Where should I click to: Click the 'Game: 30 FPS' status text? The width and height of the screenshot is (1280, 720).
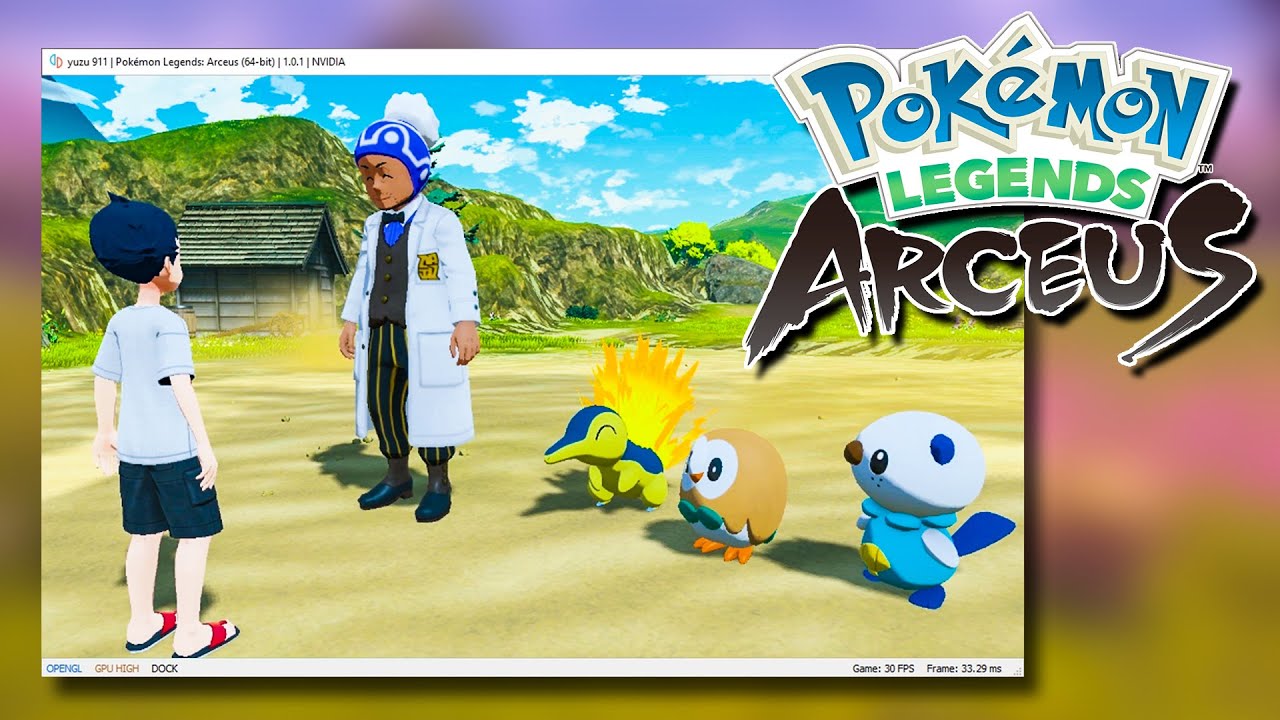point(882,668)
